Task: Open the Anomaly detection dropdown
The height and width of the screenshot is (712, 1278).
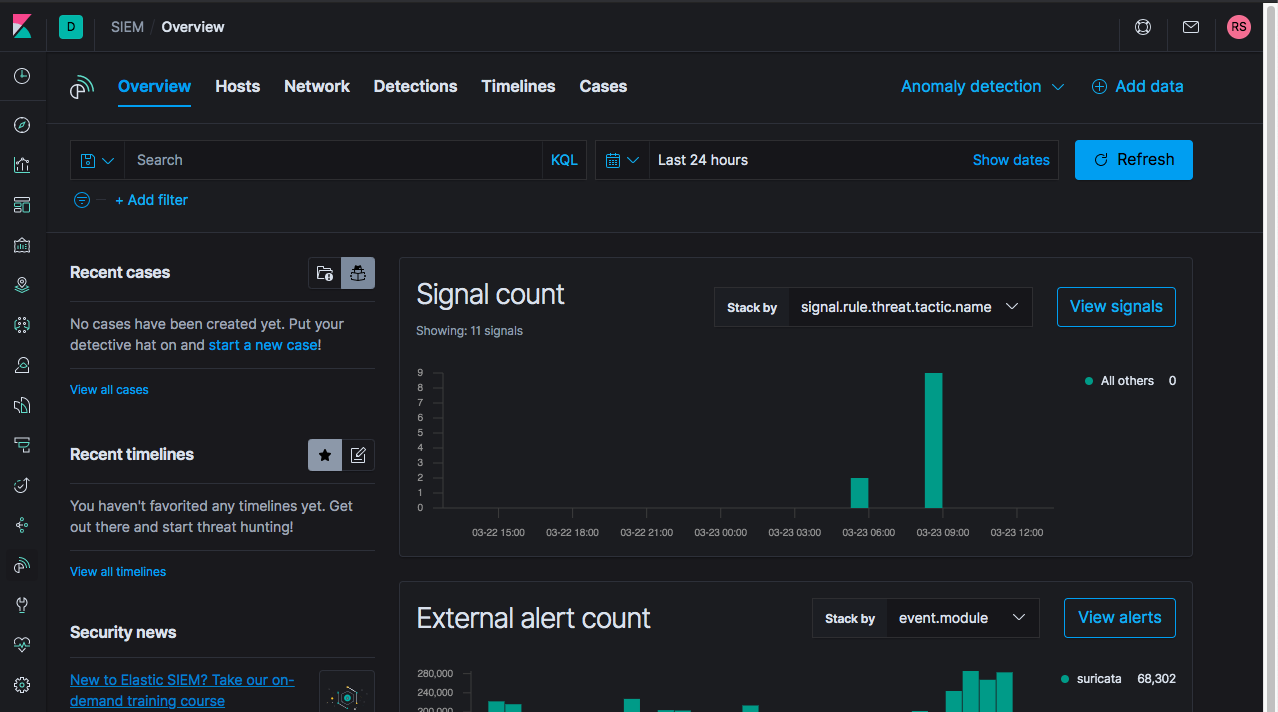Action: [x=982, y=87]
